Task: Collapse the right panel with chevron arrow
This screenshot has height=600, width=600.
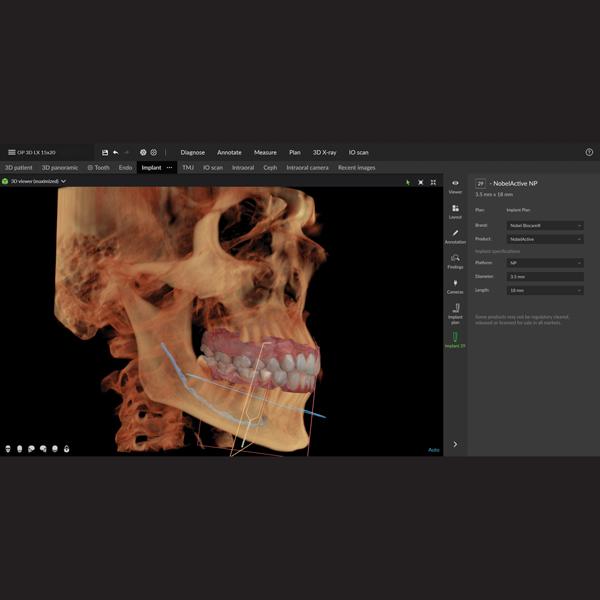Action: coord(455,444)
